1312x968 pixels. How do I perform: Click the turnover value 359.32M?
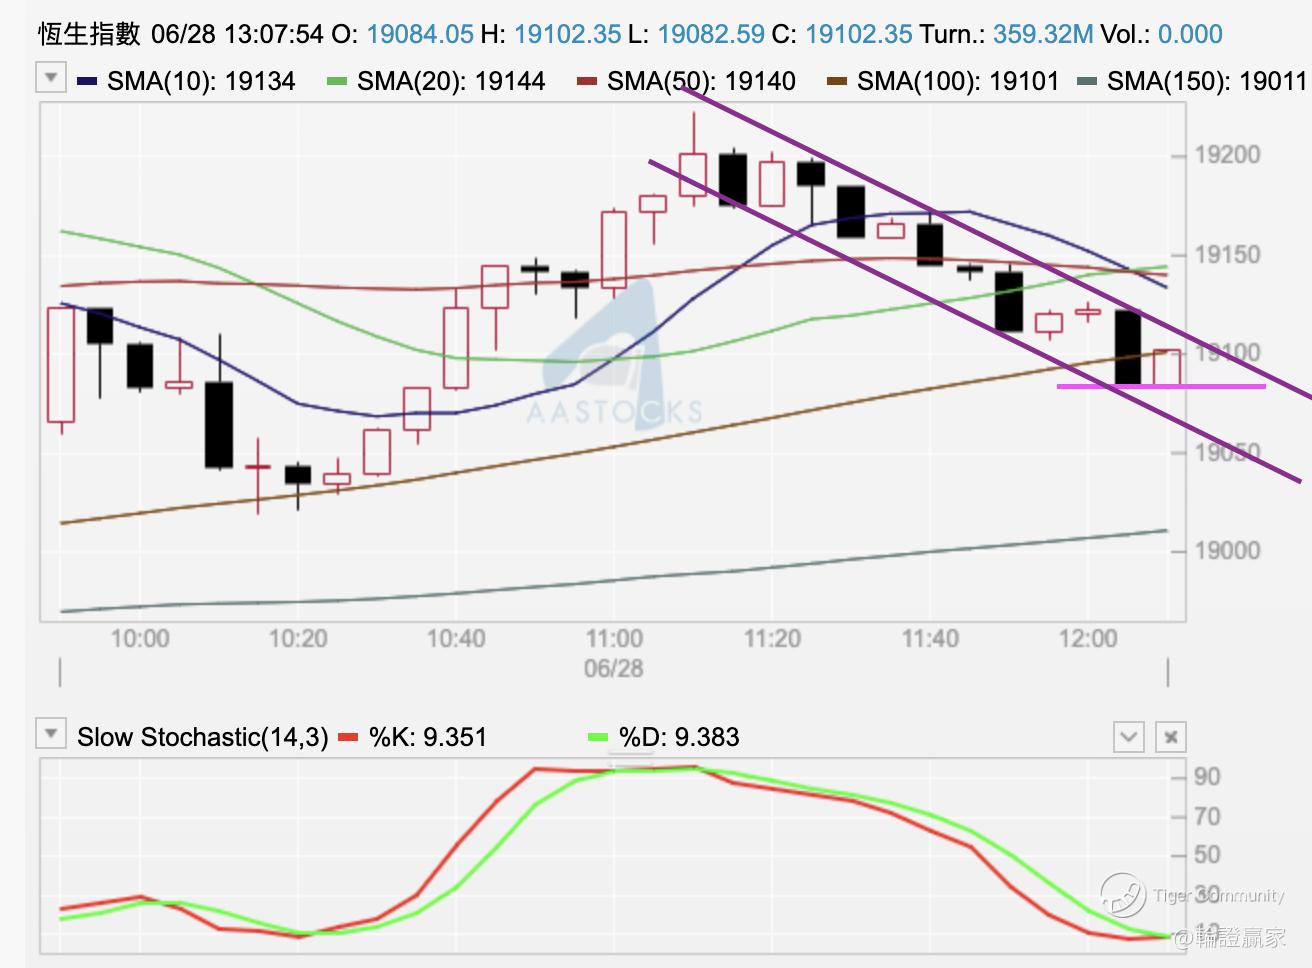pos(1043,34)
